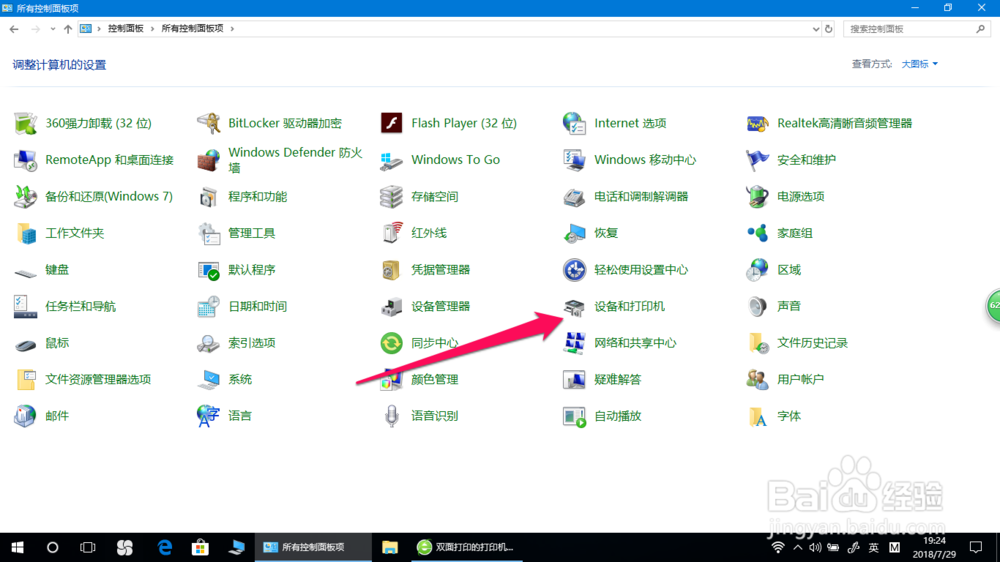Open 设备和打印机 printer icon
The image size is (1000, 562).
coord(574,307)
